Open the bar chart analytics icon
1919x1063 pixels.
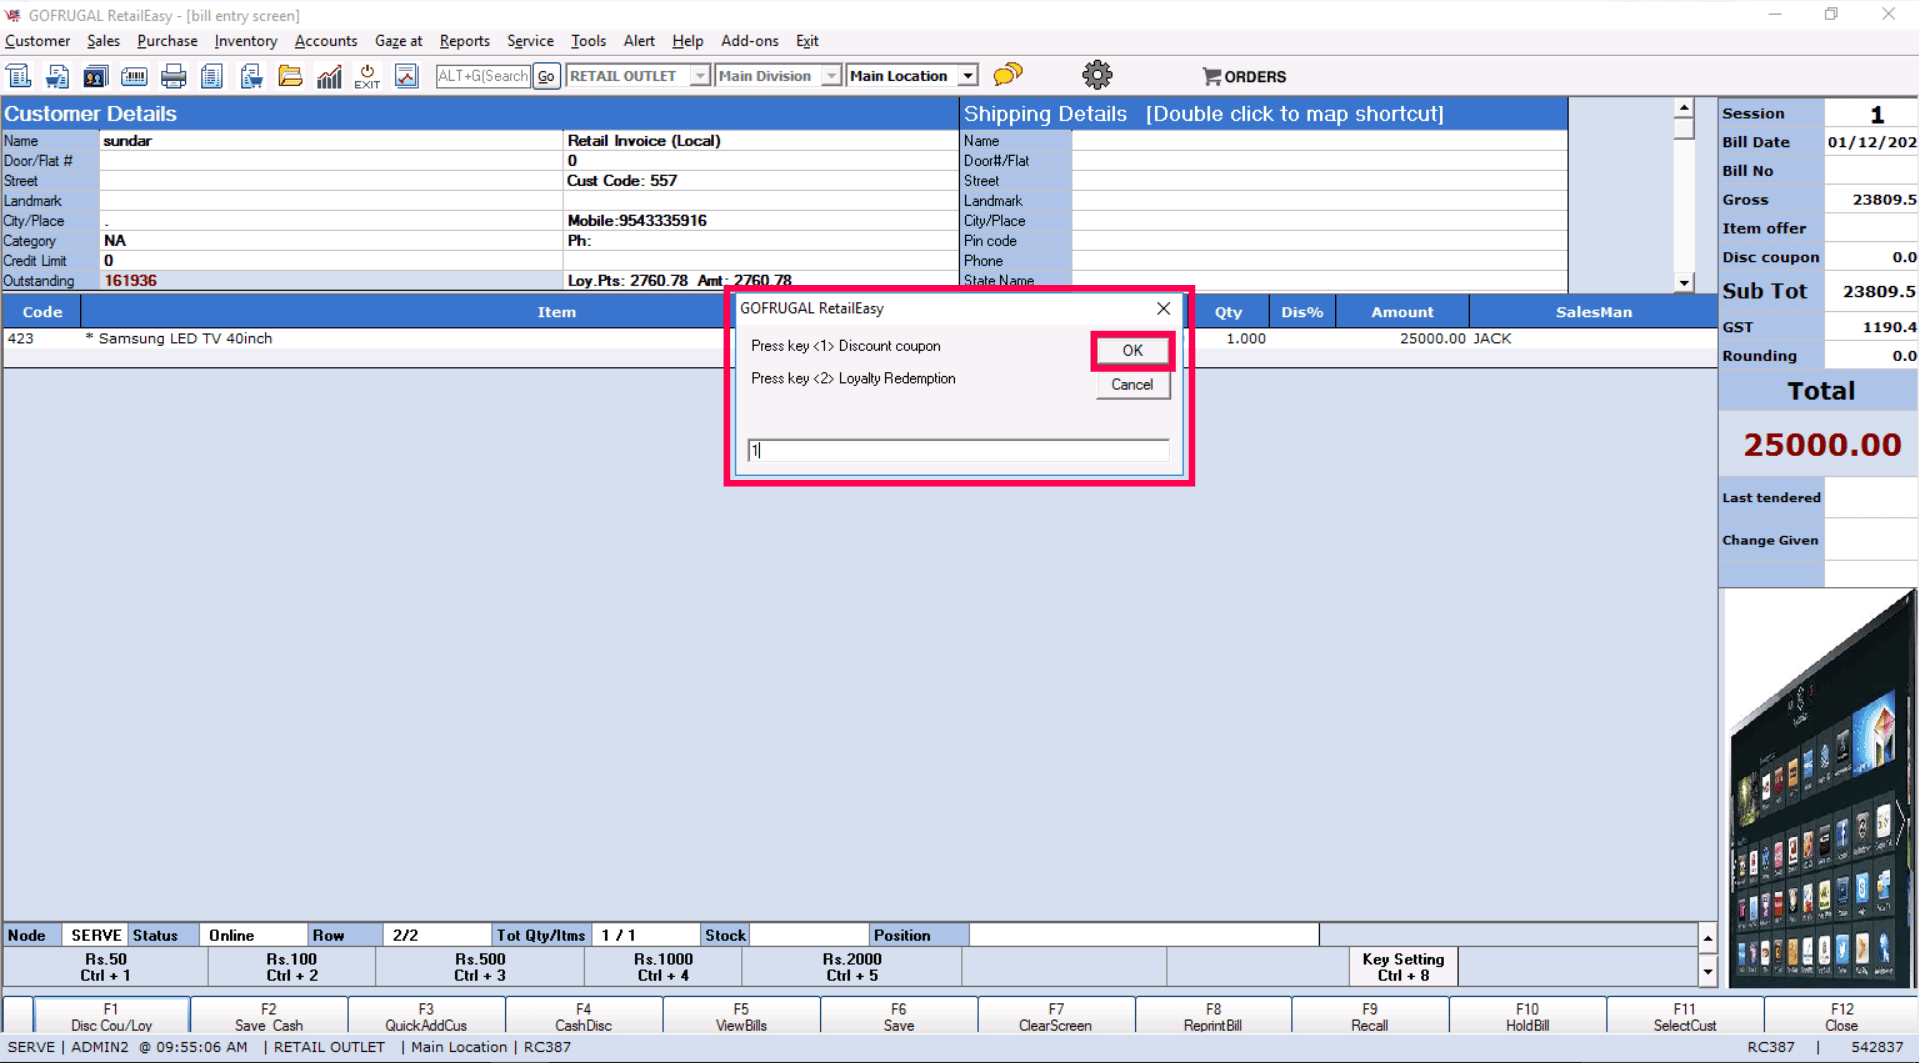coord(329,76)
